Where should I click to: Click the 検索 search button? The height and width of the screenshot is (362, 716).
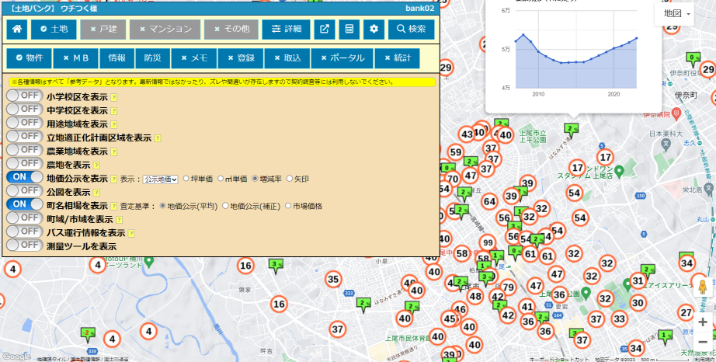click(x=411, y=29)
